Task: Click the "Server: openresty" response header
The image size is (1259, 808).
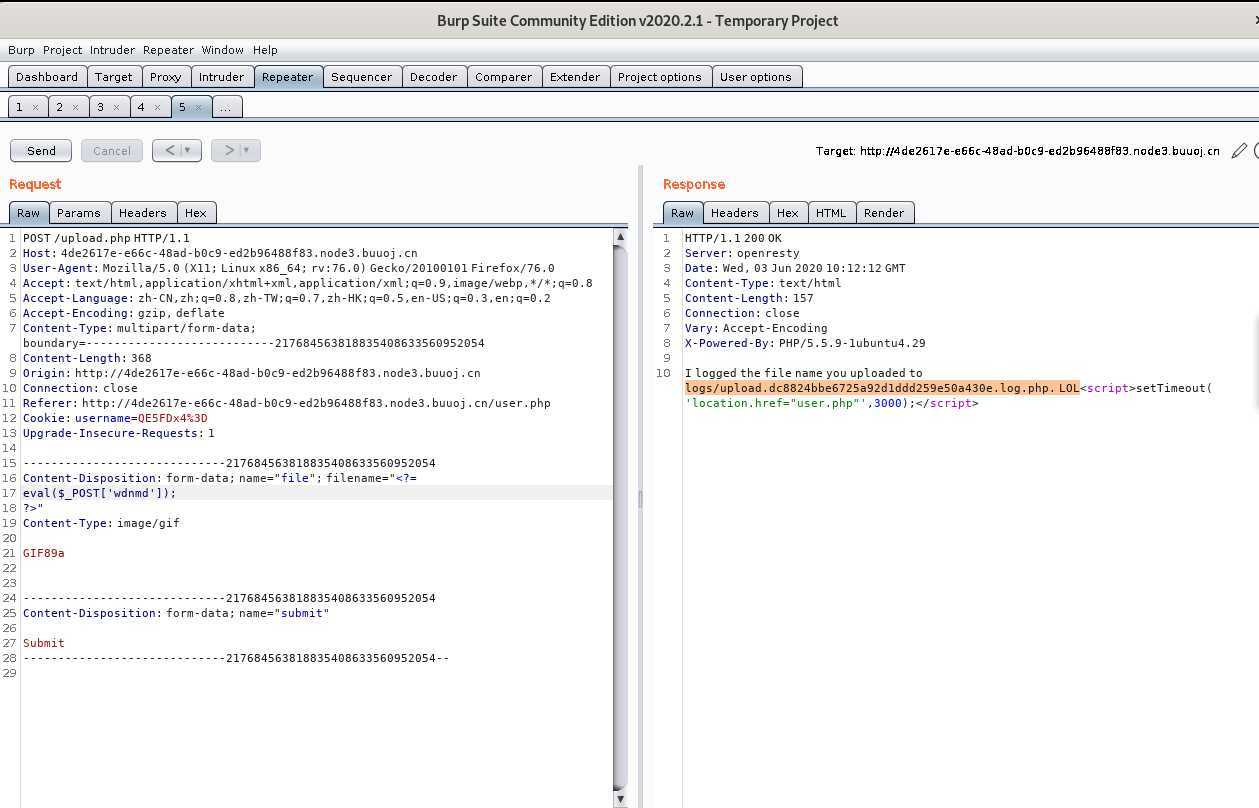Action: click(742, 253)
